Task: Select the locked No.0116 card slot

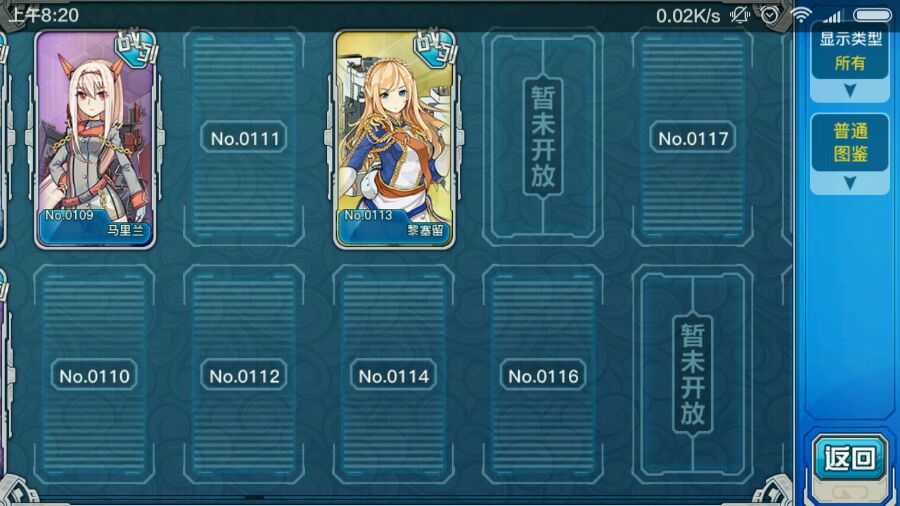Action: pos(543,375)
